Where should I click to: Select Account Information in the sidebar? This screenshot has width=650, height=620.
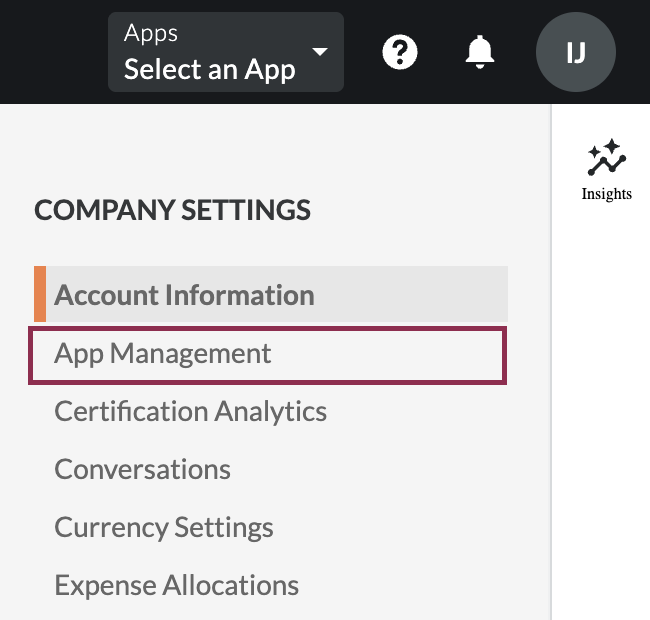[x=184, y=295]
